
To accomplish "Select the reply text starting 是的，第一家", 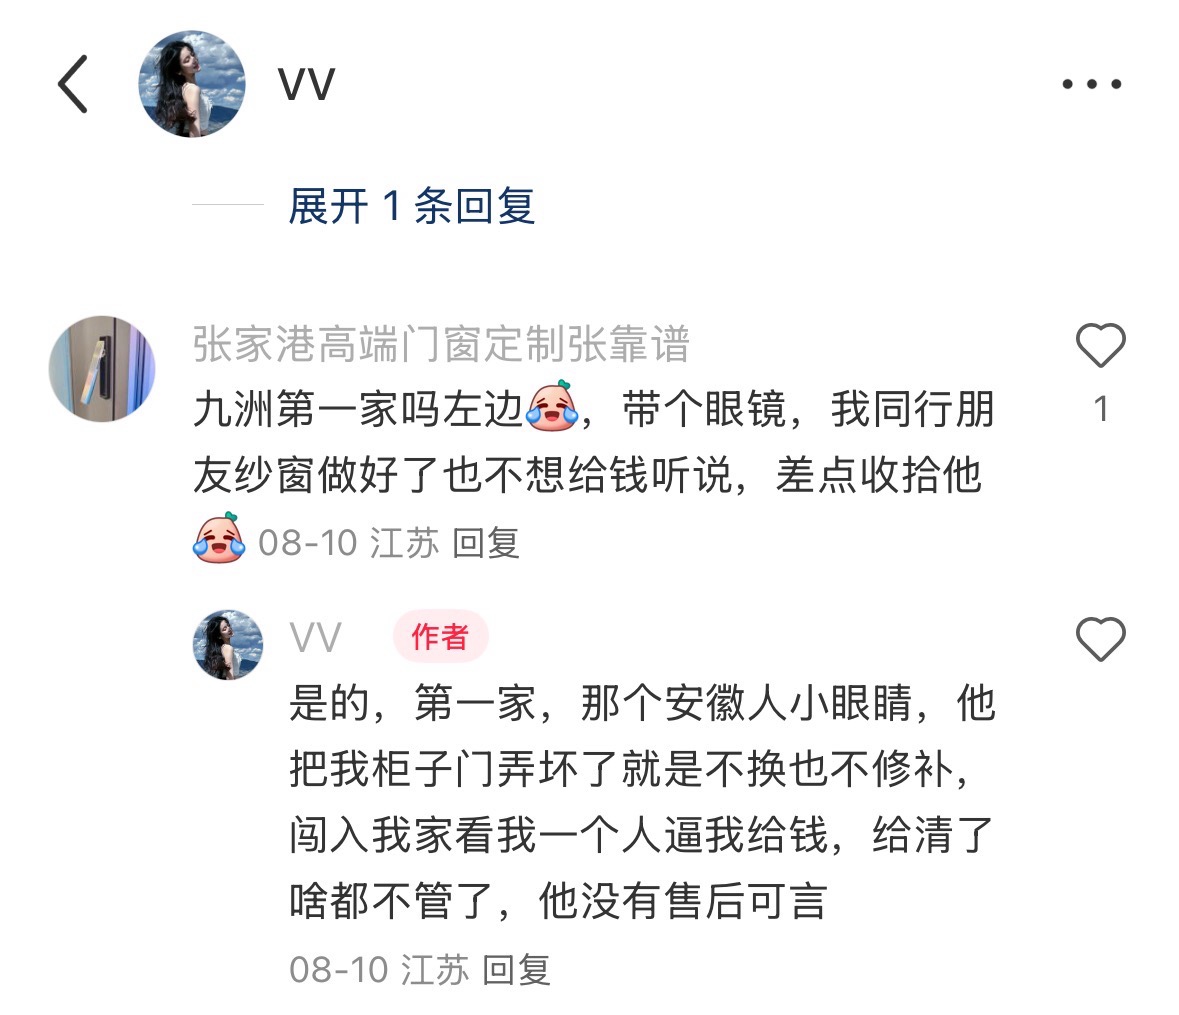I will (x=643, y=802).
